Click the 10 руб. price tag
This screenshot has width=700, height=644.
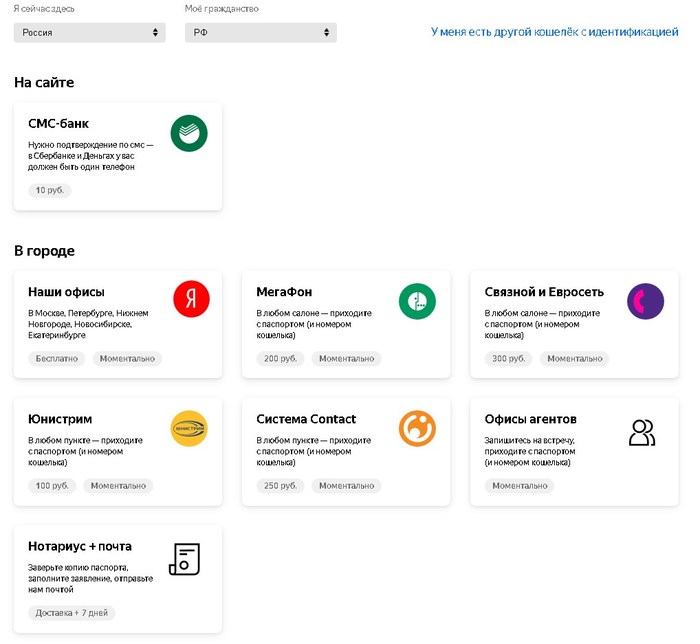click(x=50, y=190)
